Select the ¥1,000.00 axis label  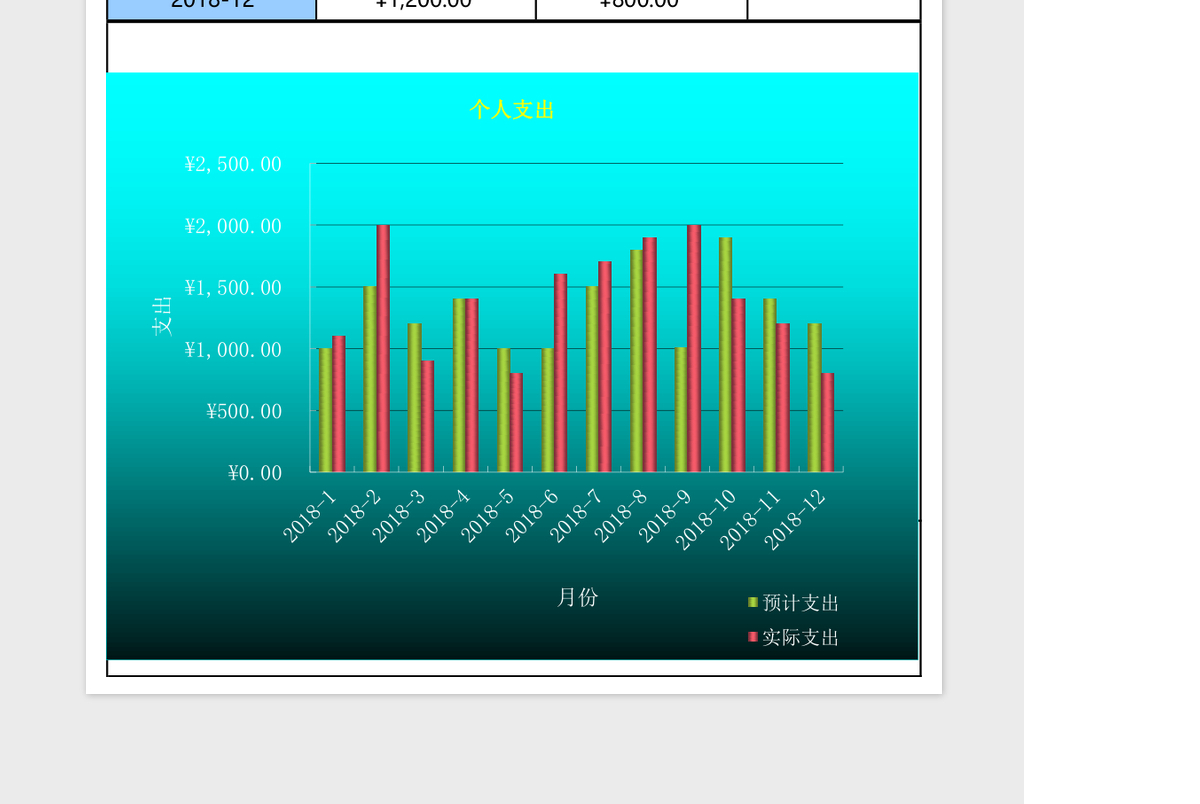233,350
